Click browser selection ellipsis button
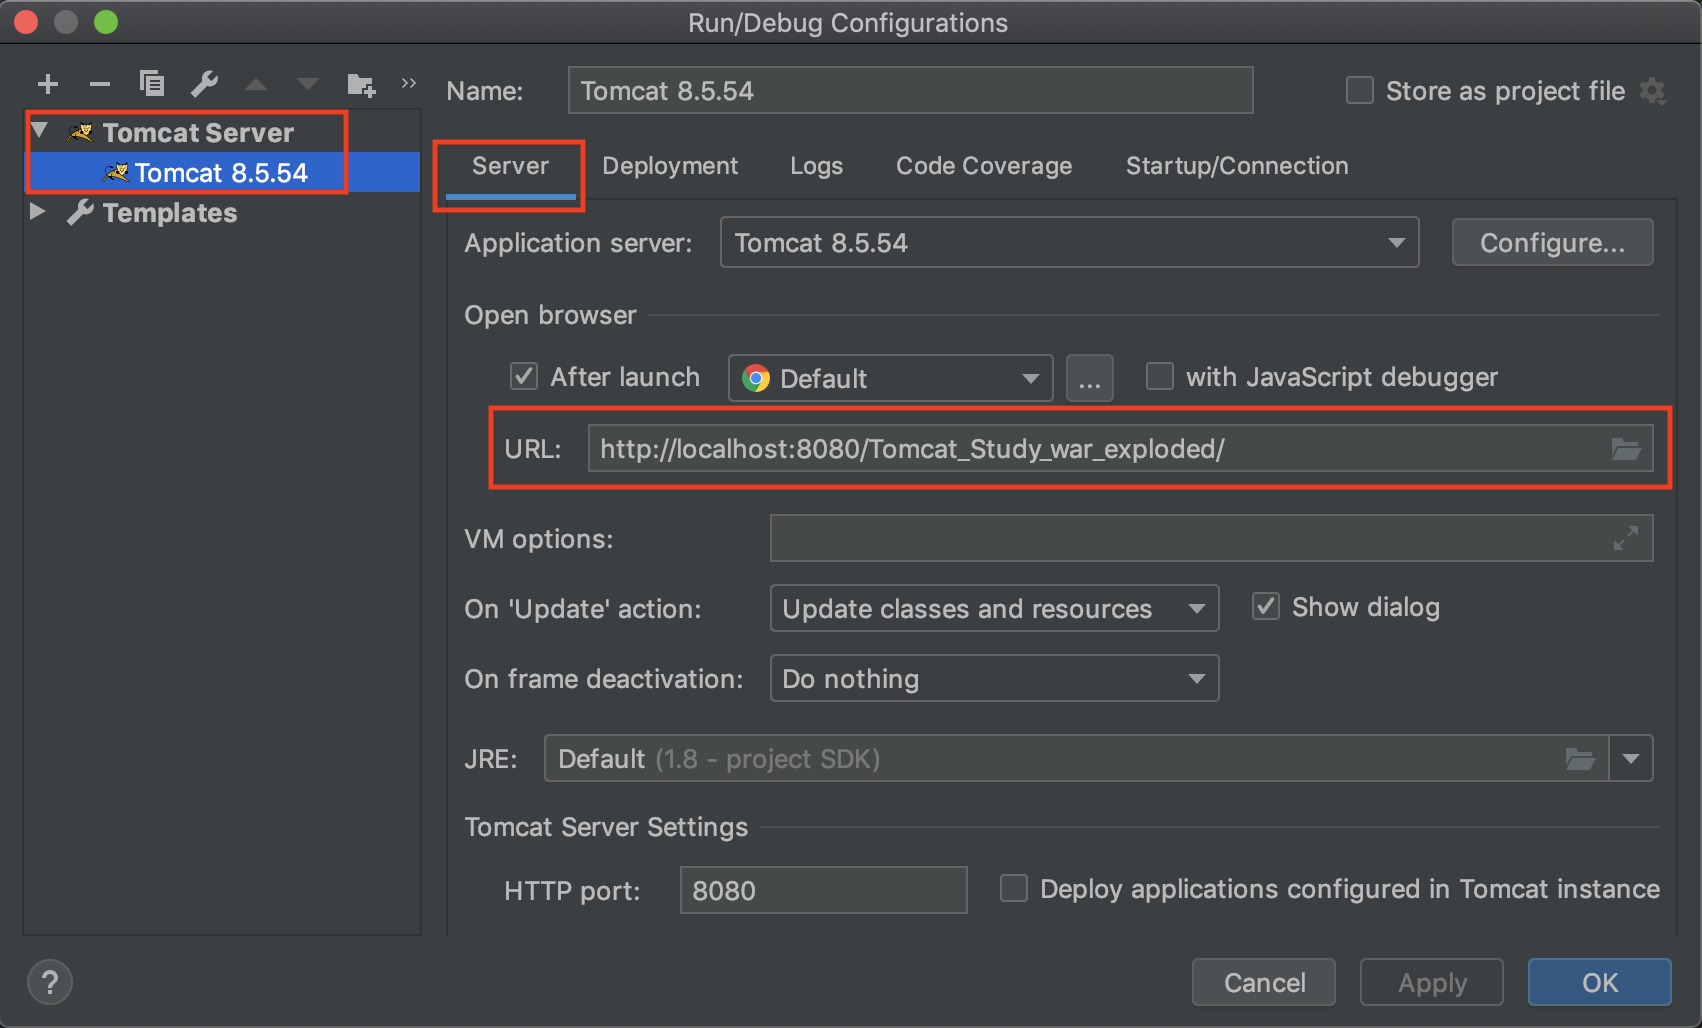Image resolution: width=1702 pixels, height=1028 pixels. tap(1090, 378)
